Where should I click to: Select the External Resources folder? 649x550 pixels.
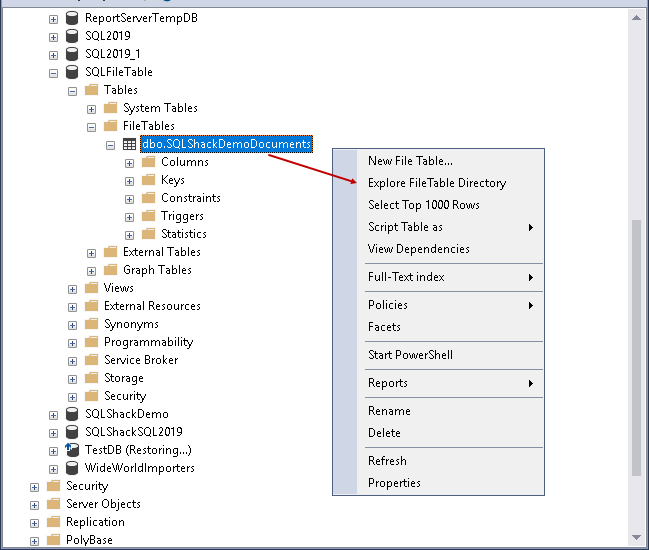point(152,306)
